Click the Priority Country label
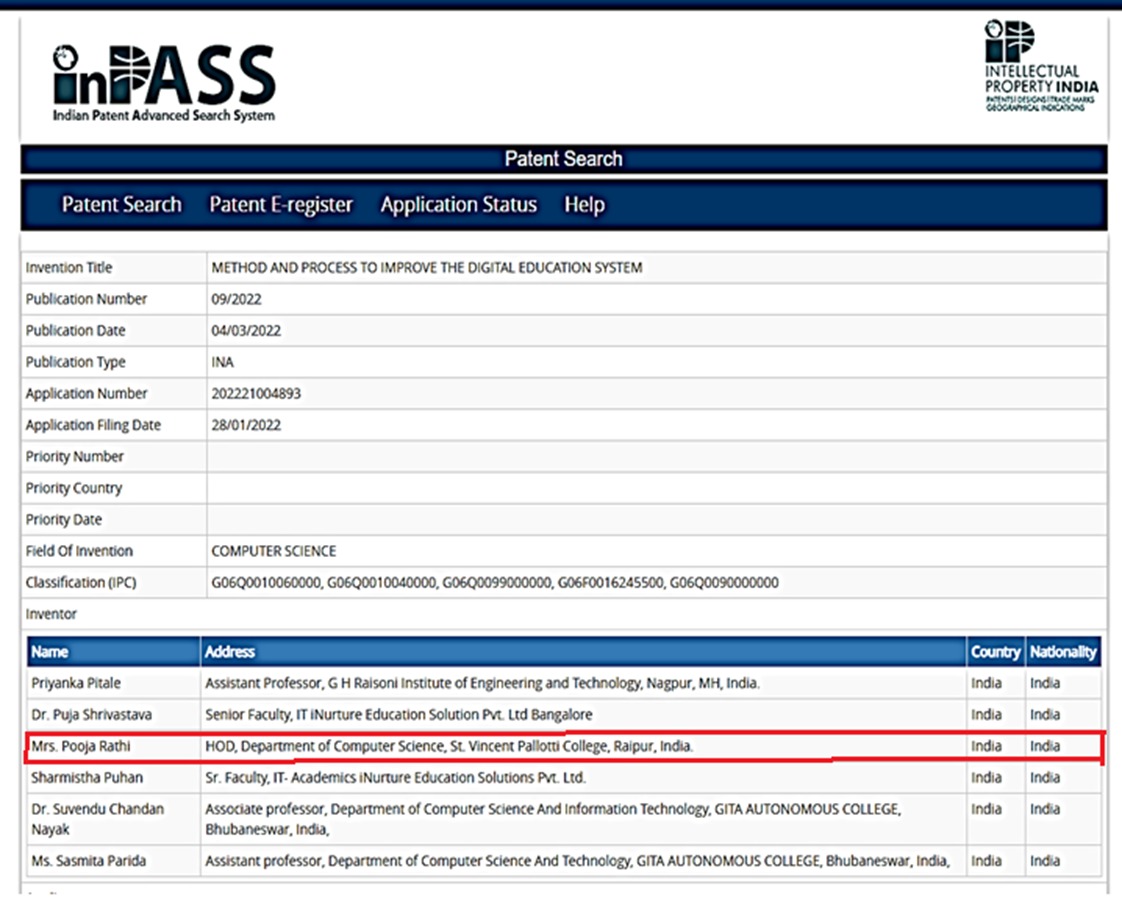Image resolution: width=1122 pixels, height=916 pixels. [x=74, y=488]
